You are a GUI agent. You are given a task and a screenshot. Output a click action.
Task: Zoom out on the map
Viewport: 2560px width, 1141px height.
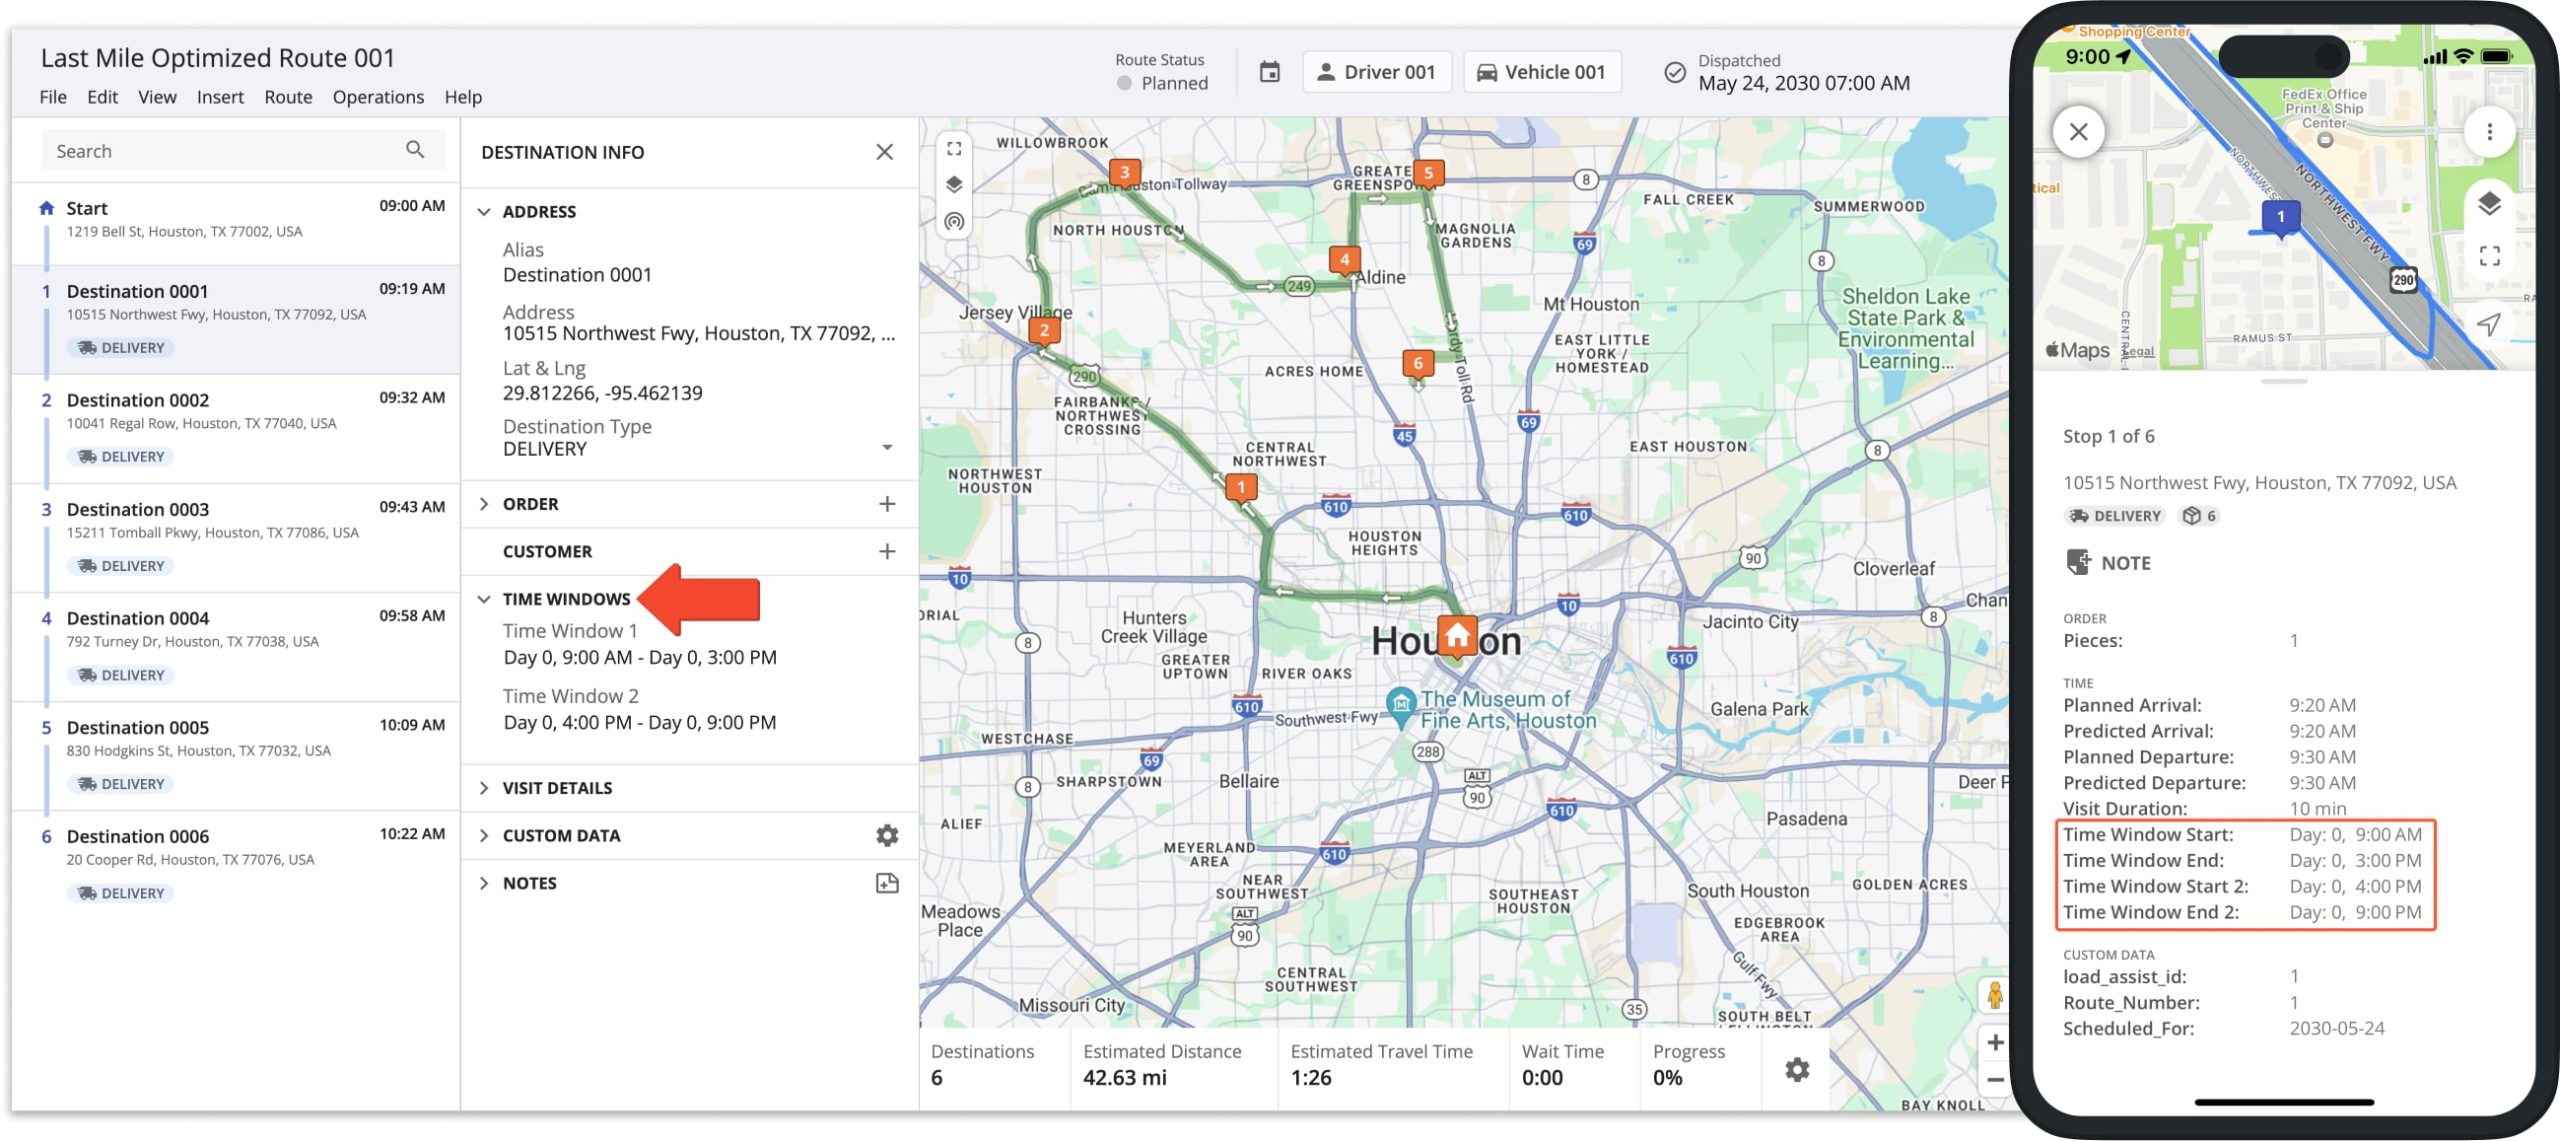(1994, 1080)
